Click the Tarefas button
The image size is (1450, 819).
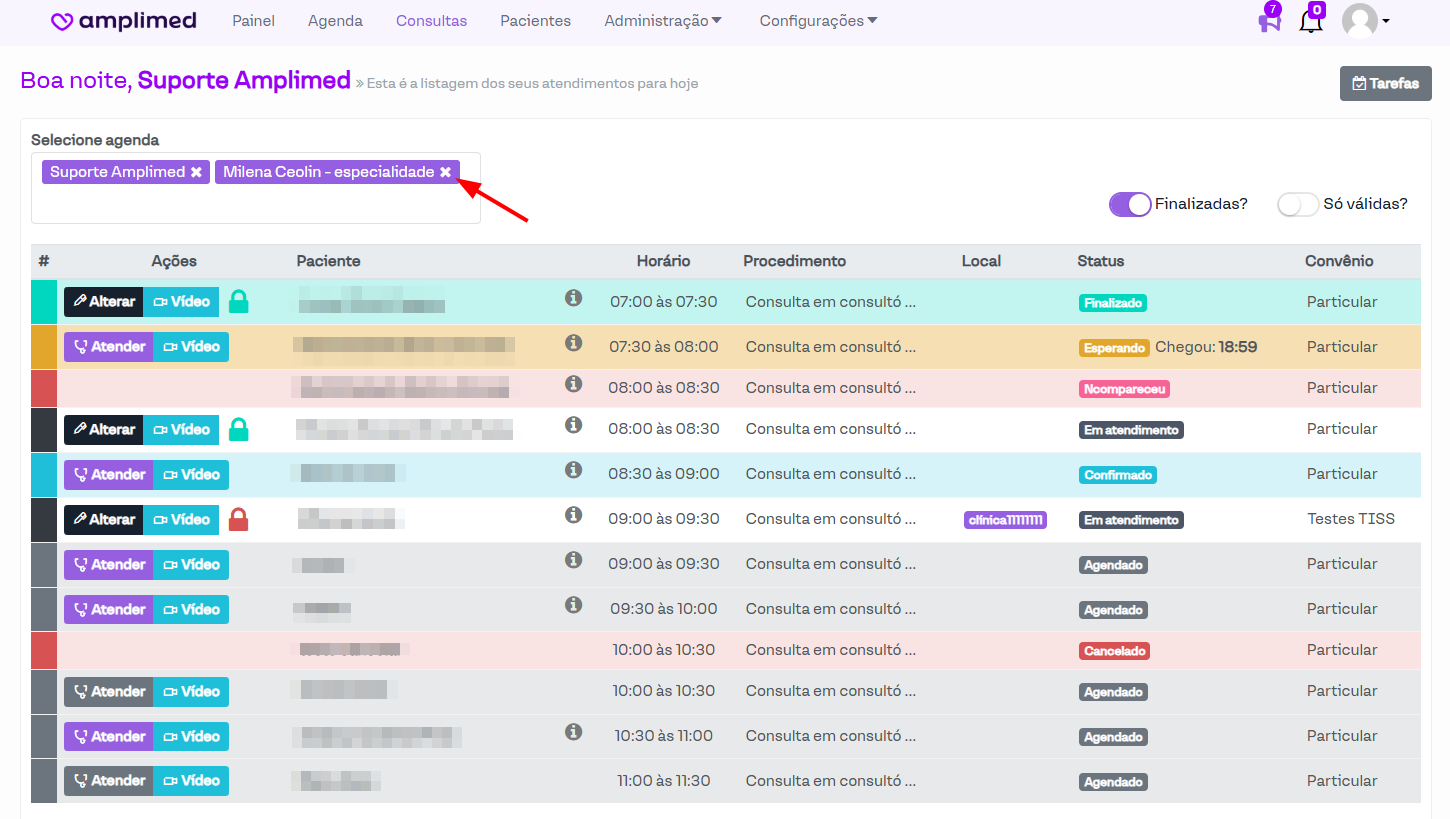1385,84
